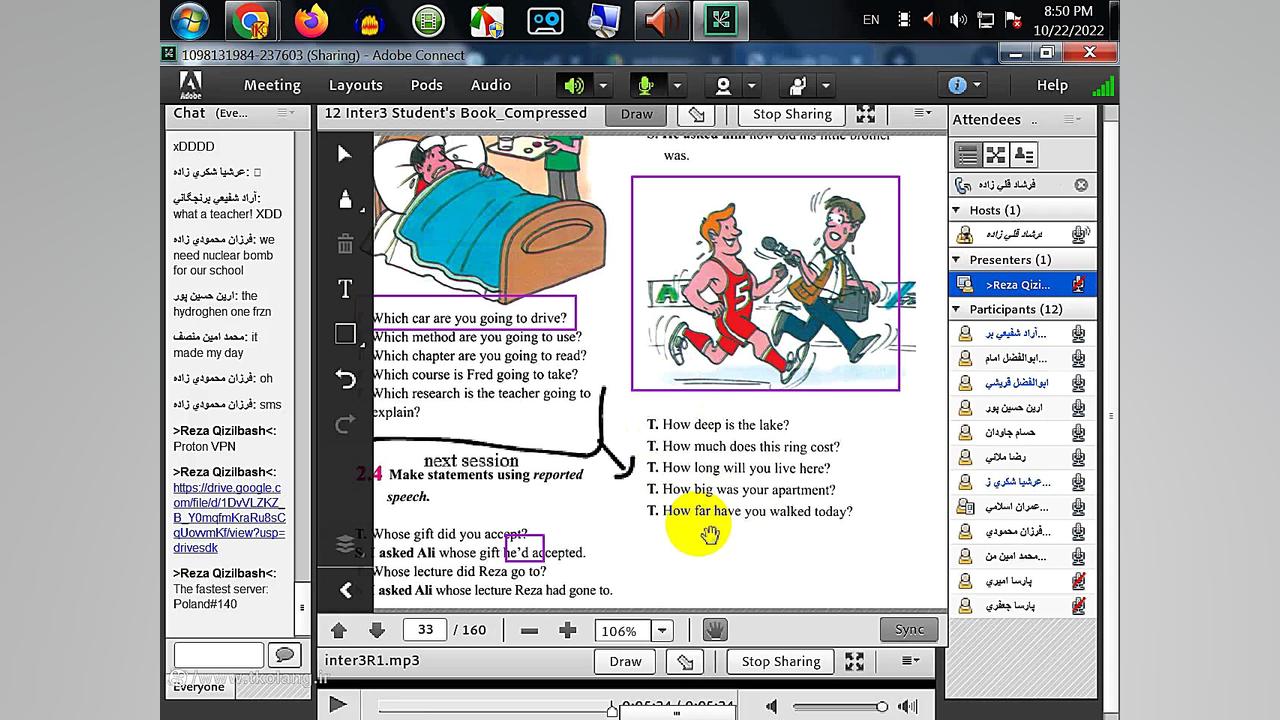Screen dimensions: 1280x720
Task: Select the arrow pointer tool in whiteboard toolbar
Action: coord(345,153)
